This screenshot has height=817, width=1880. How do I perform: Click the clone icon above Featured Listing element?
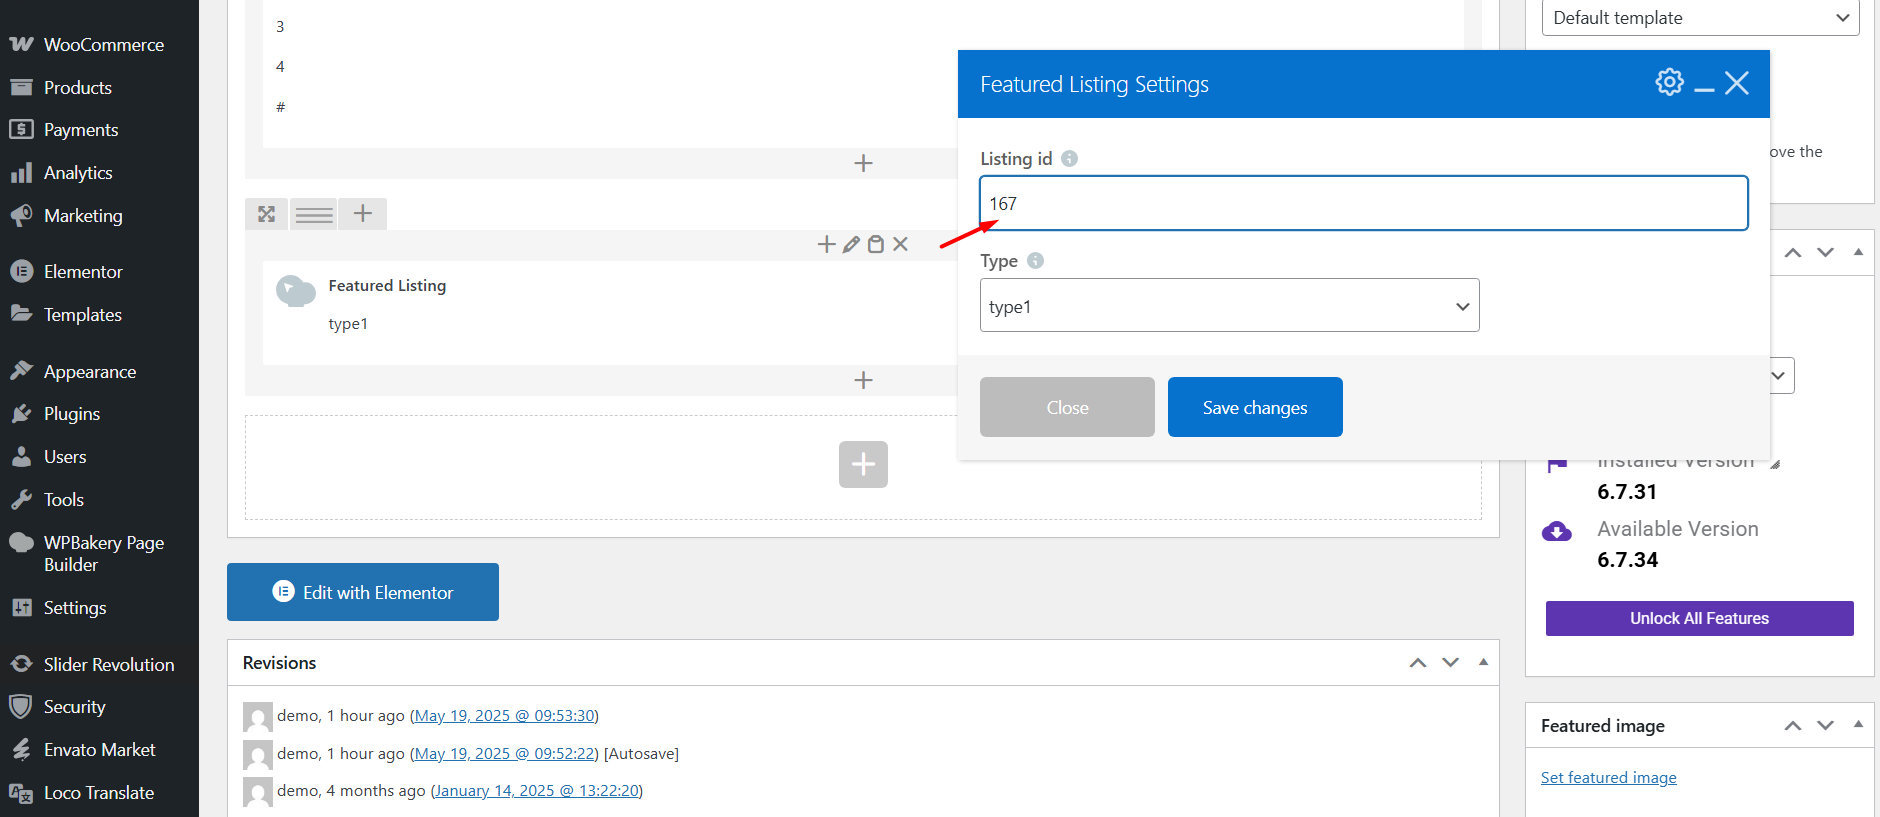tap(876, 244)
